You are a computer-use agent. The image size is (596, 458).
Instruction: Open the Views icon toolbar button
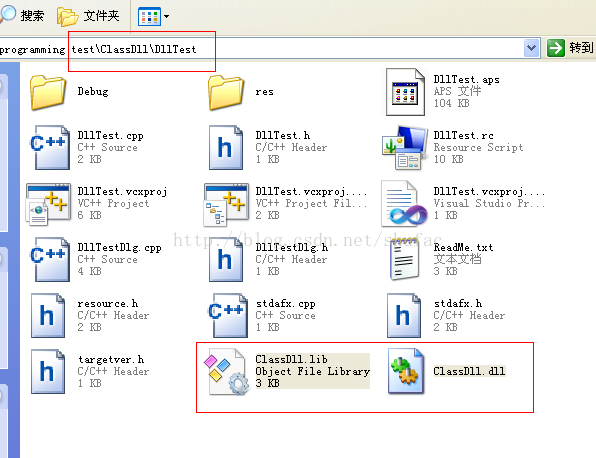[149, 16]
